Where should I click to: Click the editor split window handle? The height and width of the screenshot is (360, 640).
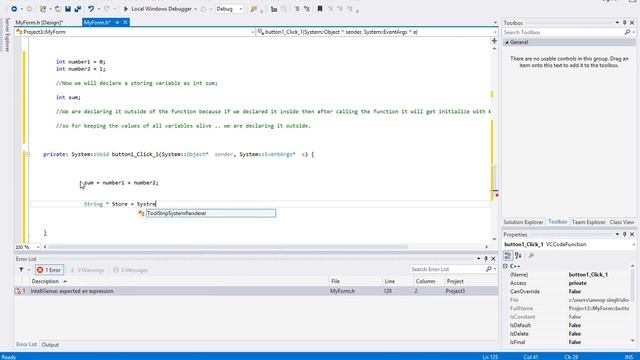[494, 41]
